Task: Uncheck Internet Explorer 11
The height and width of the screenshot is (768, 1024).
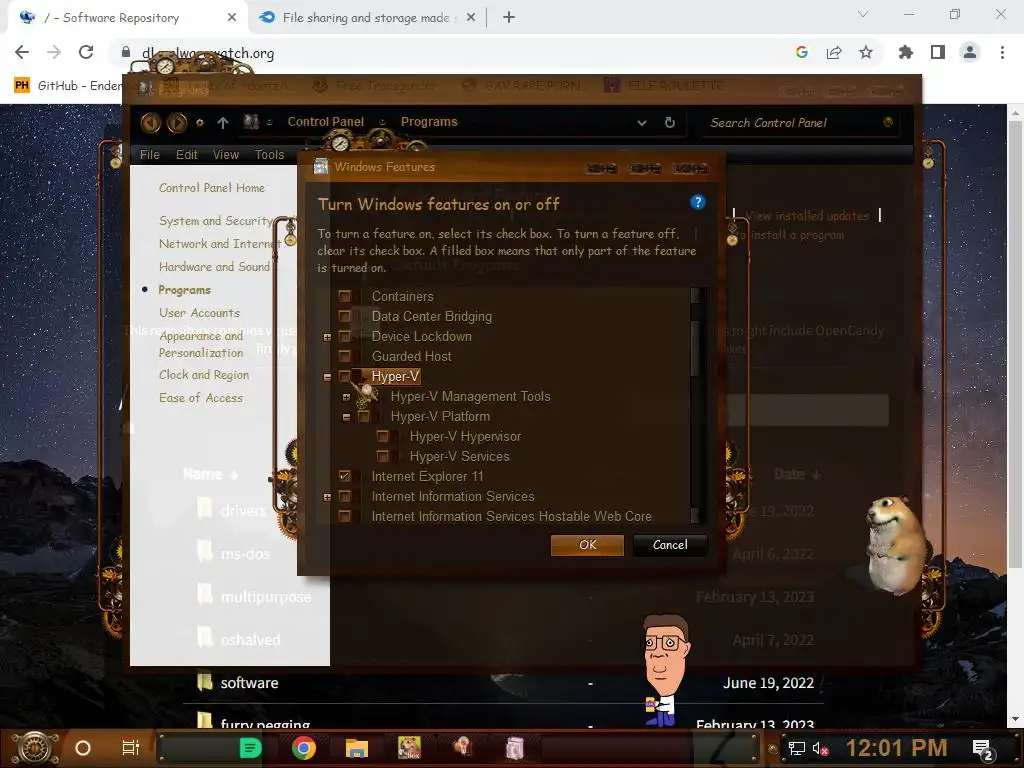Action: coord(345,476)
